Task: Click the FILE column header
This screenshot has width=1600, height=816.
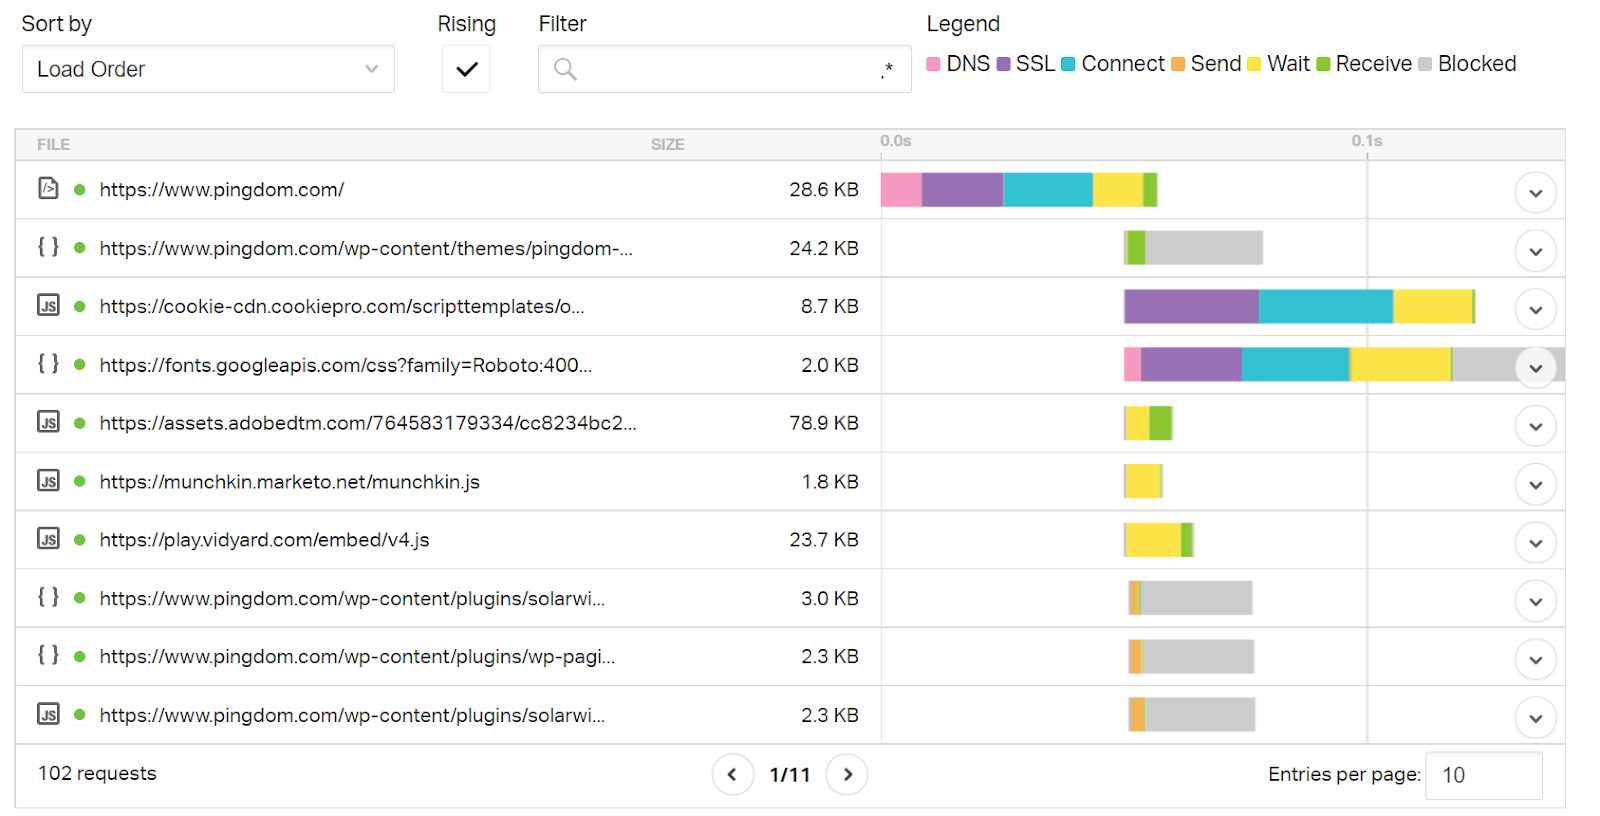Action: pyautogui.click(x=53, y=144)
